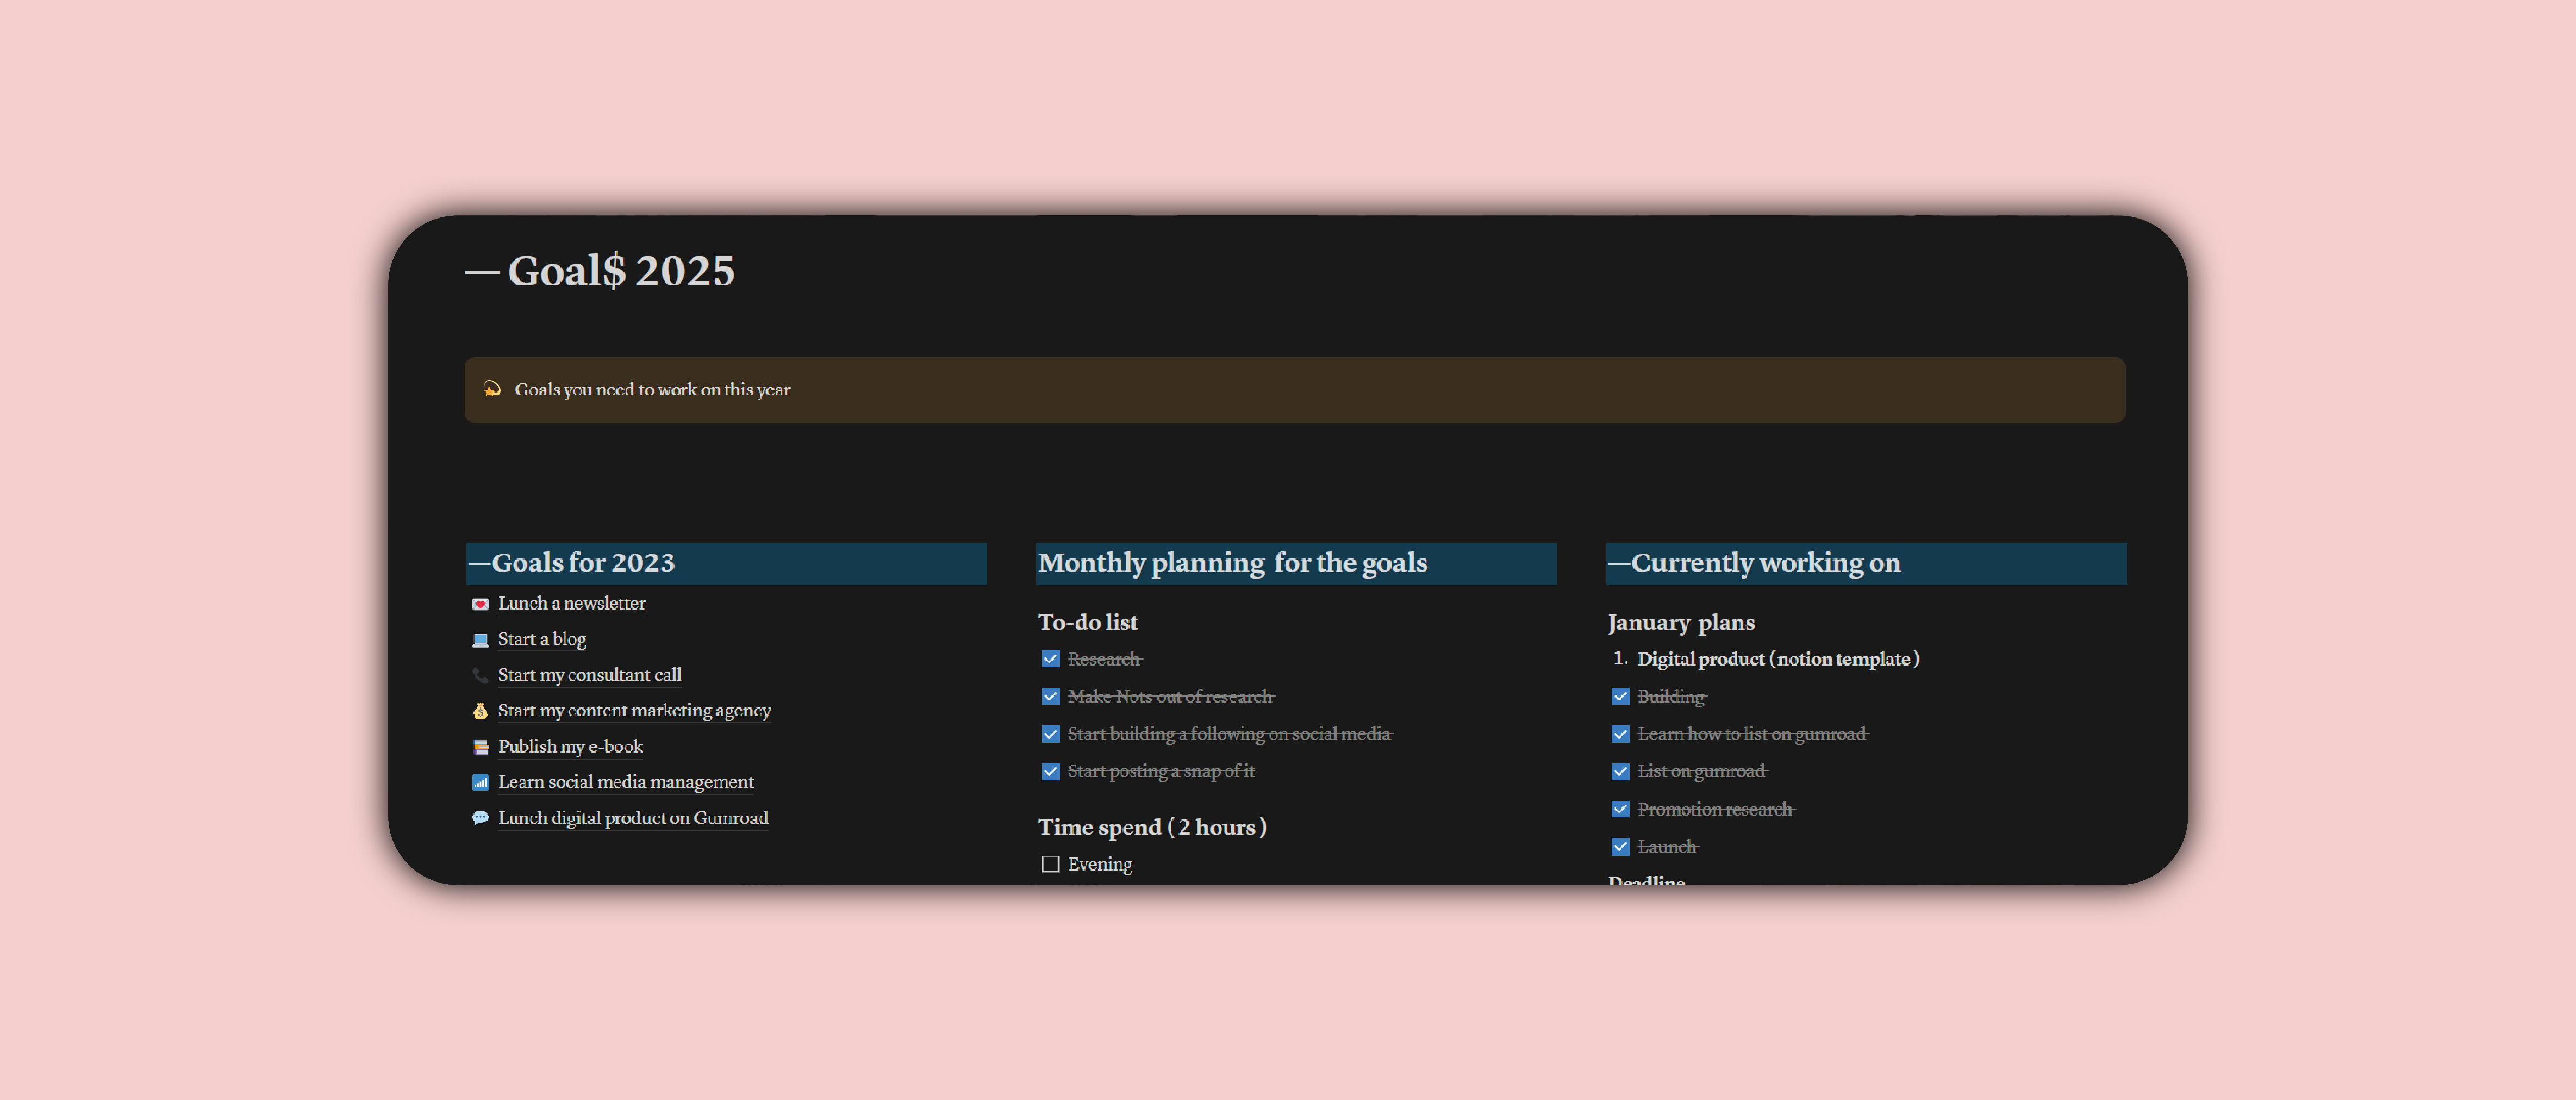The image size is (2576, 1100).
Task: Click the stacked books icon beside e-book
Action: [x=480, y=747]
